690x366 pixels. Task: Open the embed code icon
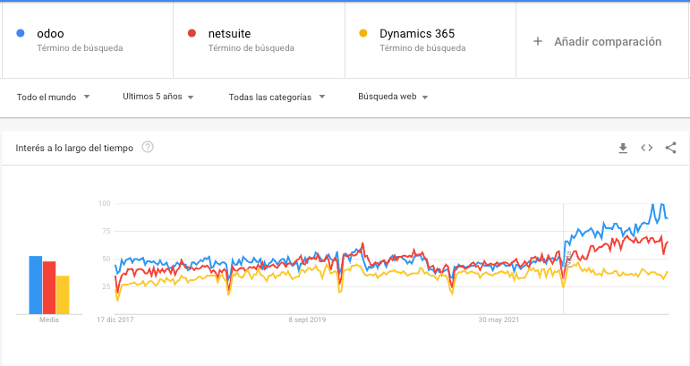(646, 148)
